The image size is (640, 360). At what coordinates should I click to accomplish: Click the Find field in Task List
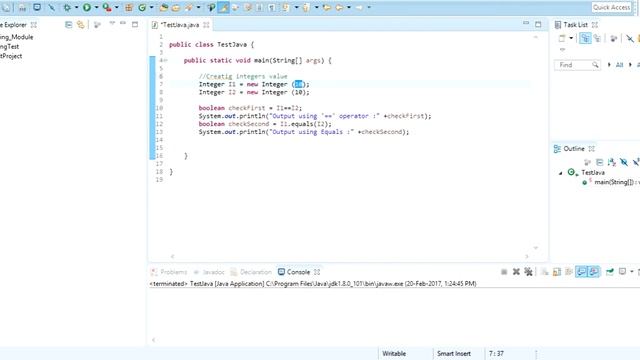tap(577, 65)
